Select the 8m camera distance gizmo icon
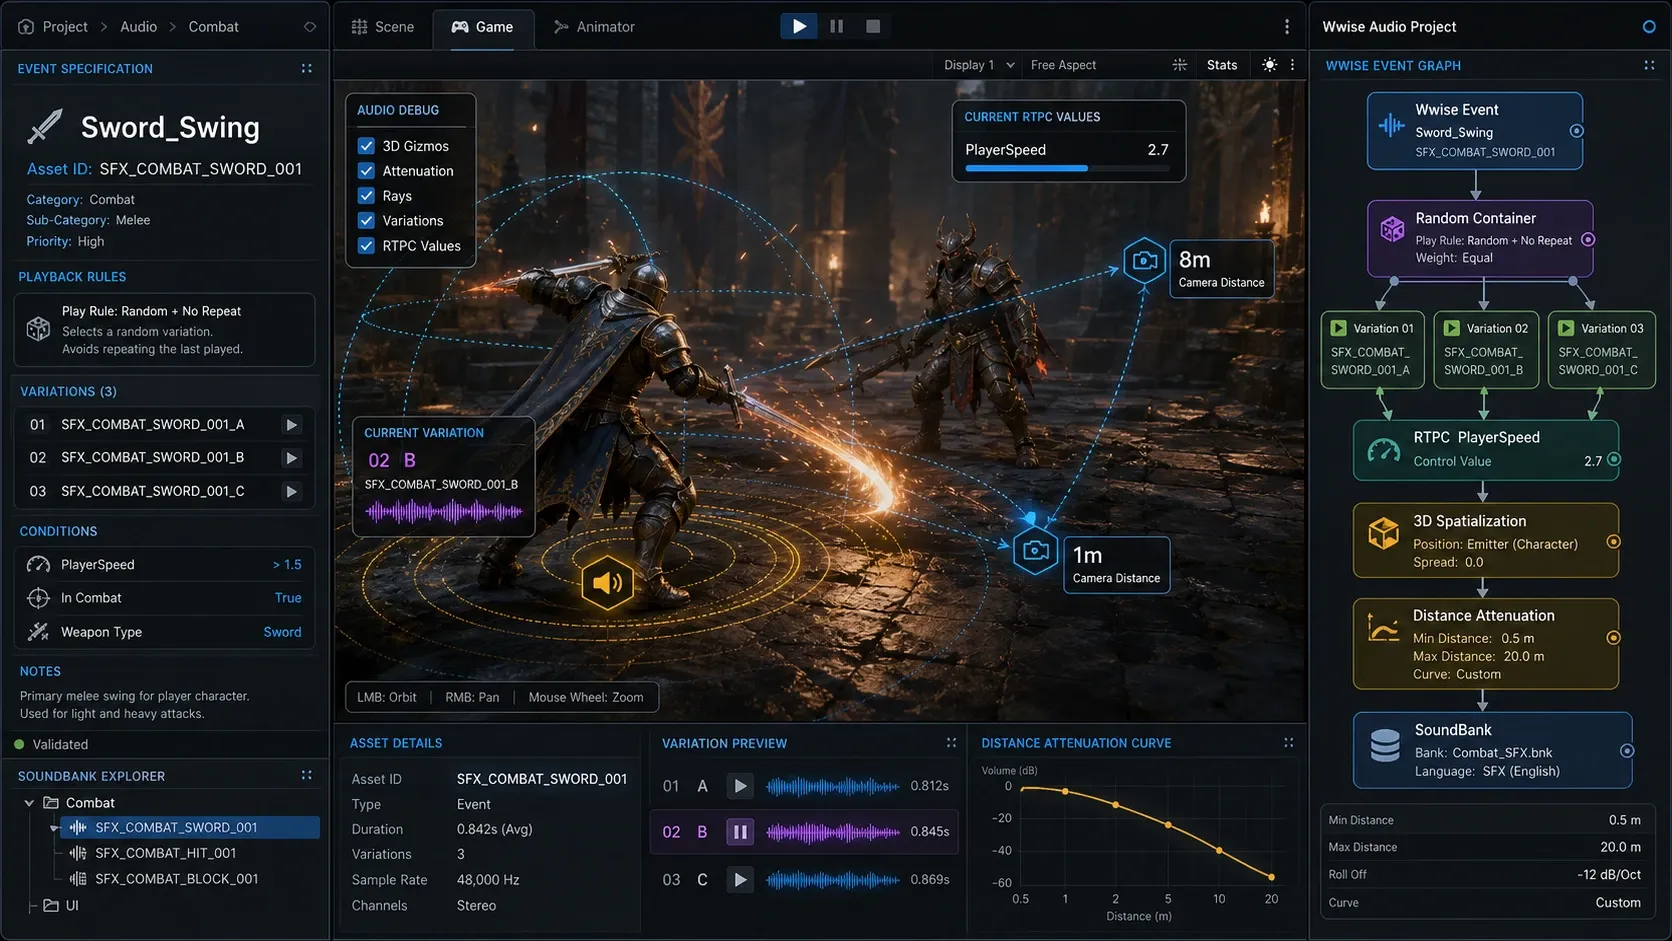 [x=1145, y=262]
